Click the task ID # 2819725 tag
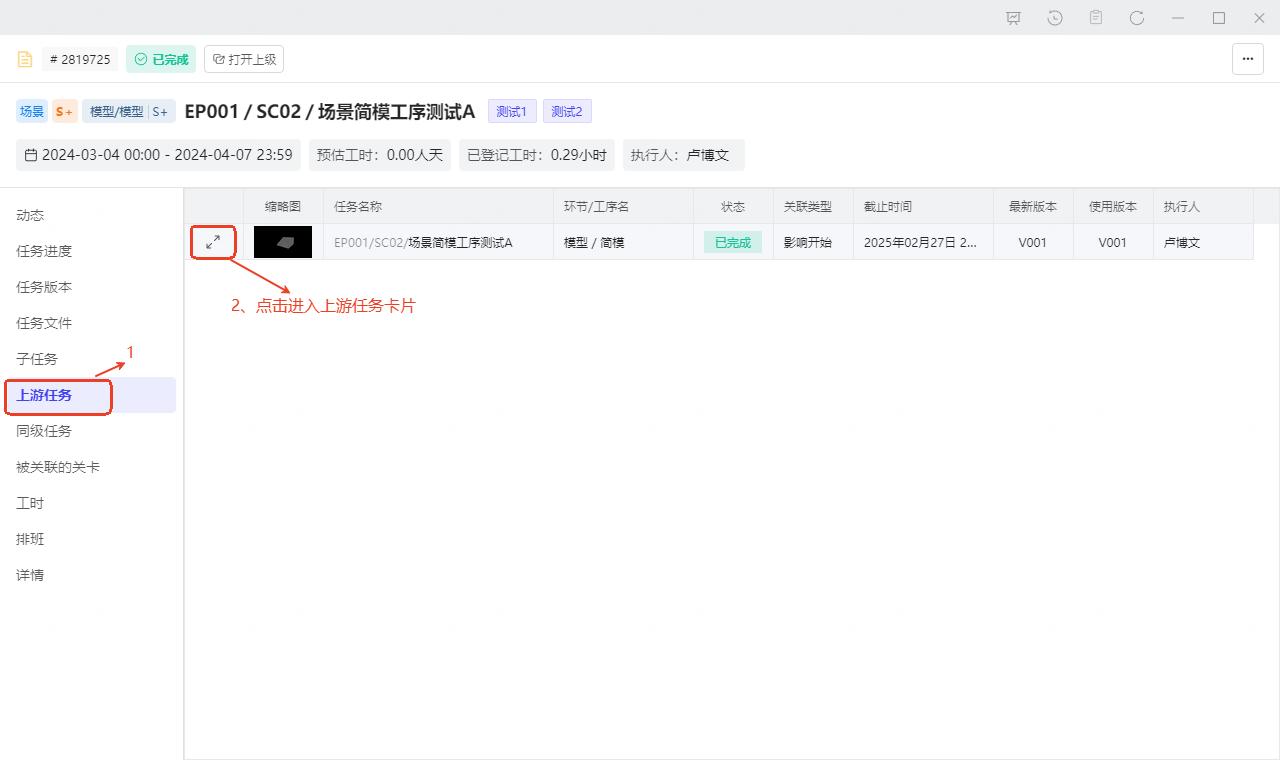 pos(80,59)
